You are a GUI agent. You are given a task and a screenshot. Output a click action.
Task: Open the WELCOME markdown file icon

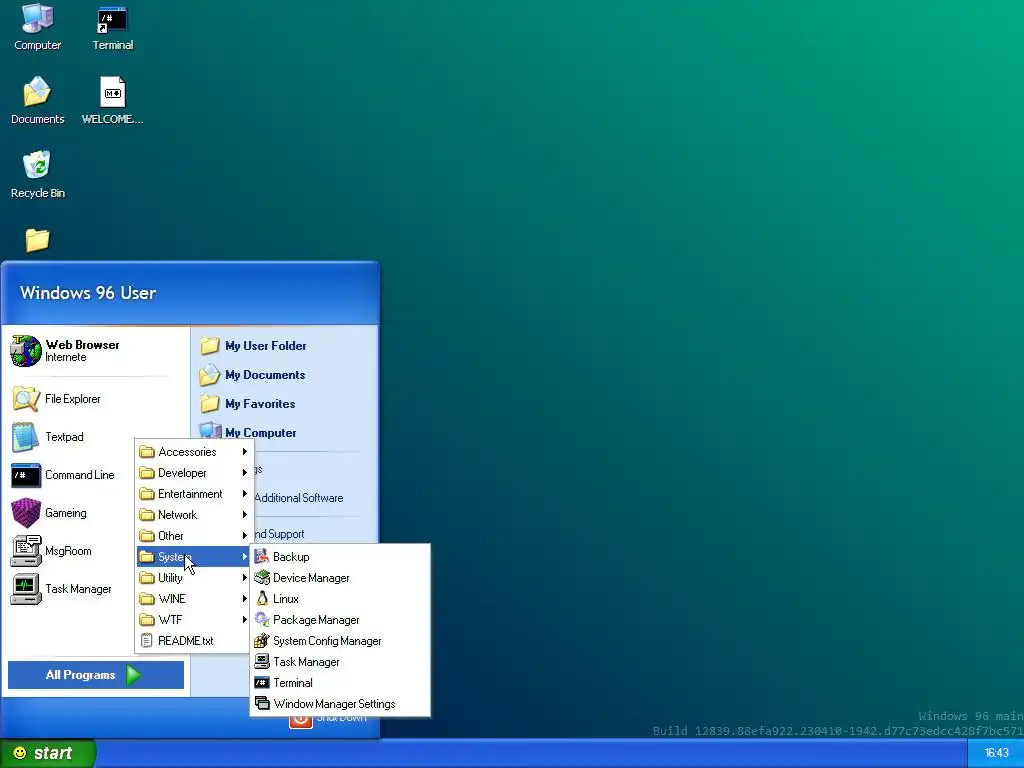pos(112,101)
